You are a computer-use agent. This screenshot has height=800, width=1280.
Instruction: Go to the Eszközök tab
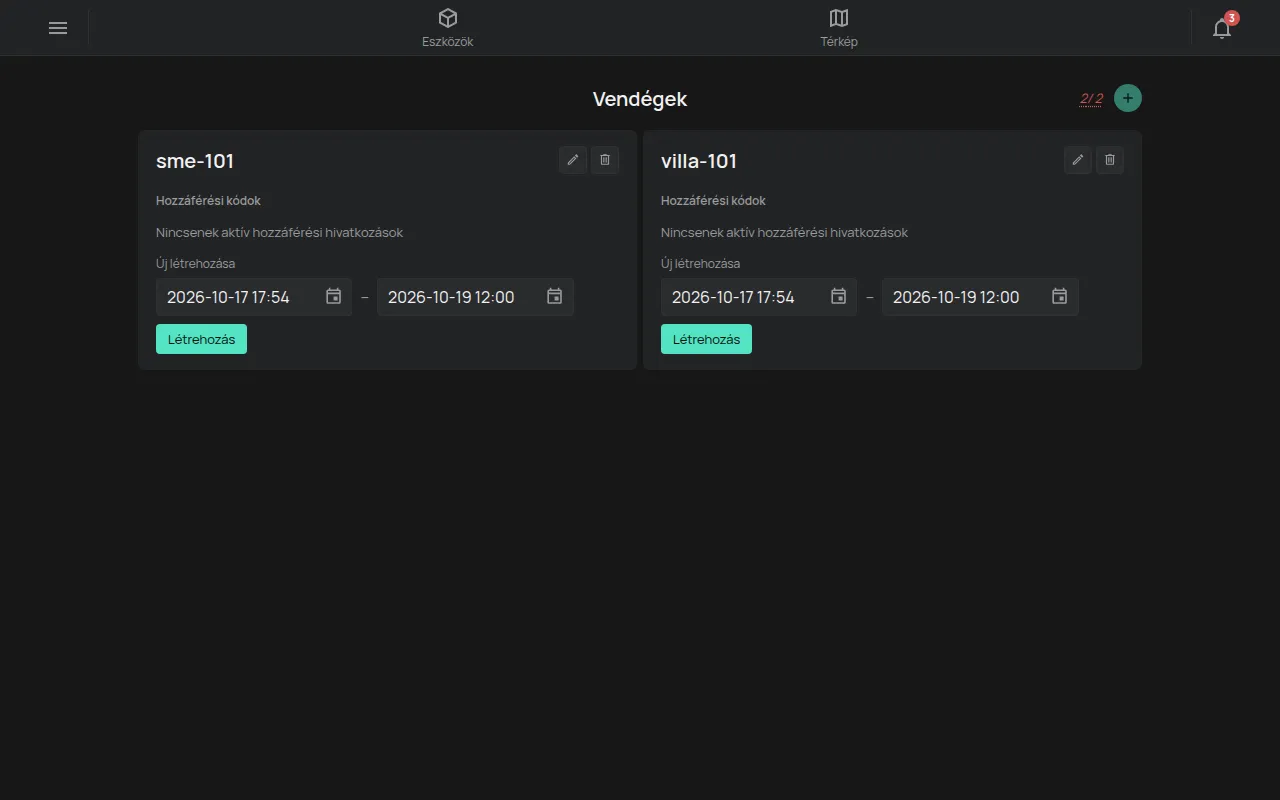tap(448, 28)
